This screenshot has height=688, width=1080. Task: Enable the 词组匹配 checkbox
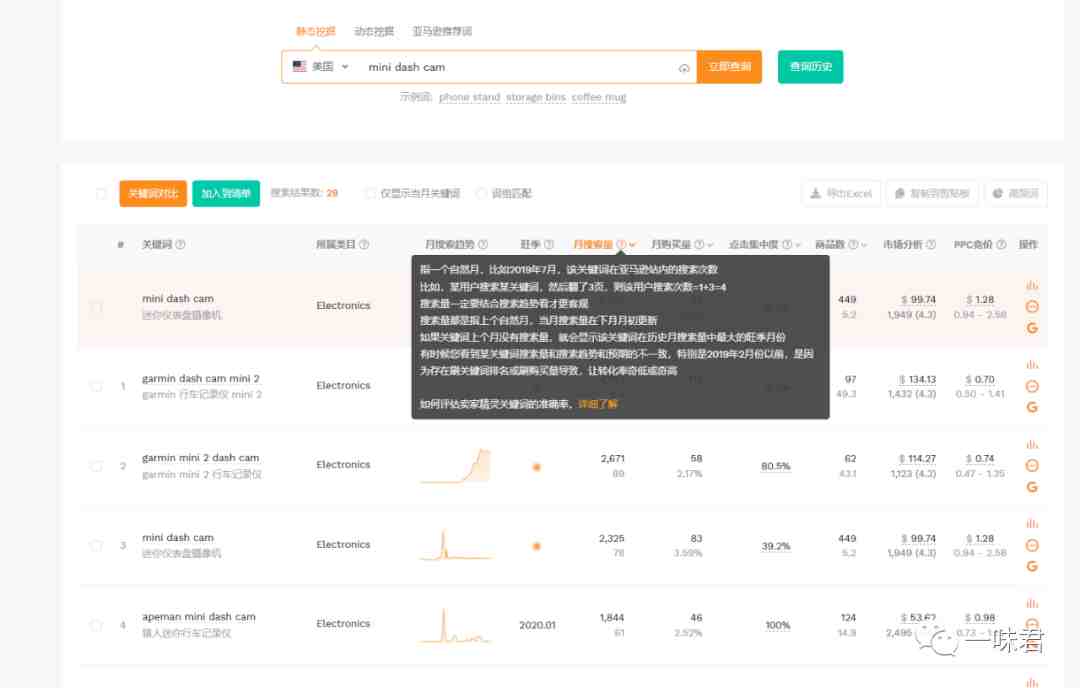click(481, 194)
